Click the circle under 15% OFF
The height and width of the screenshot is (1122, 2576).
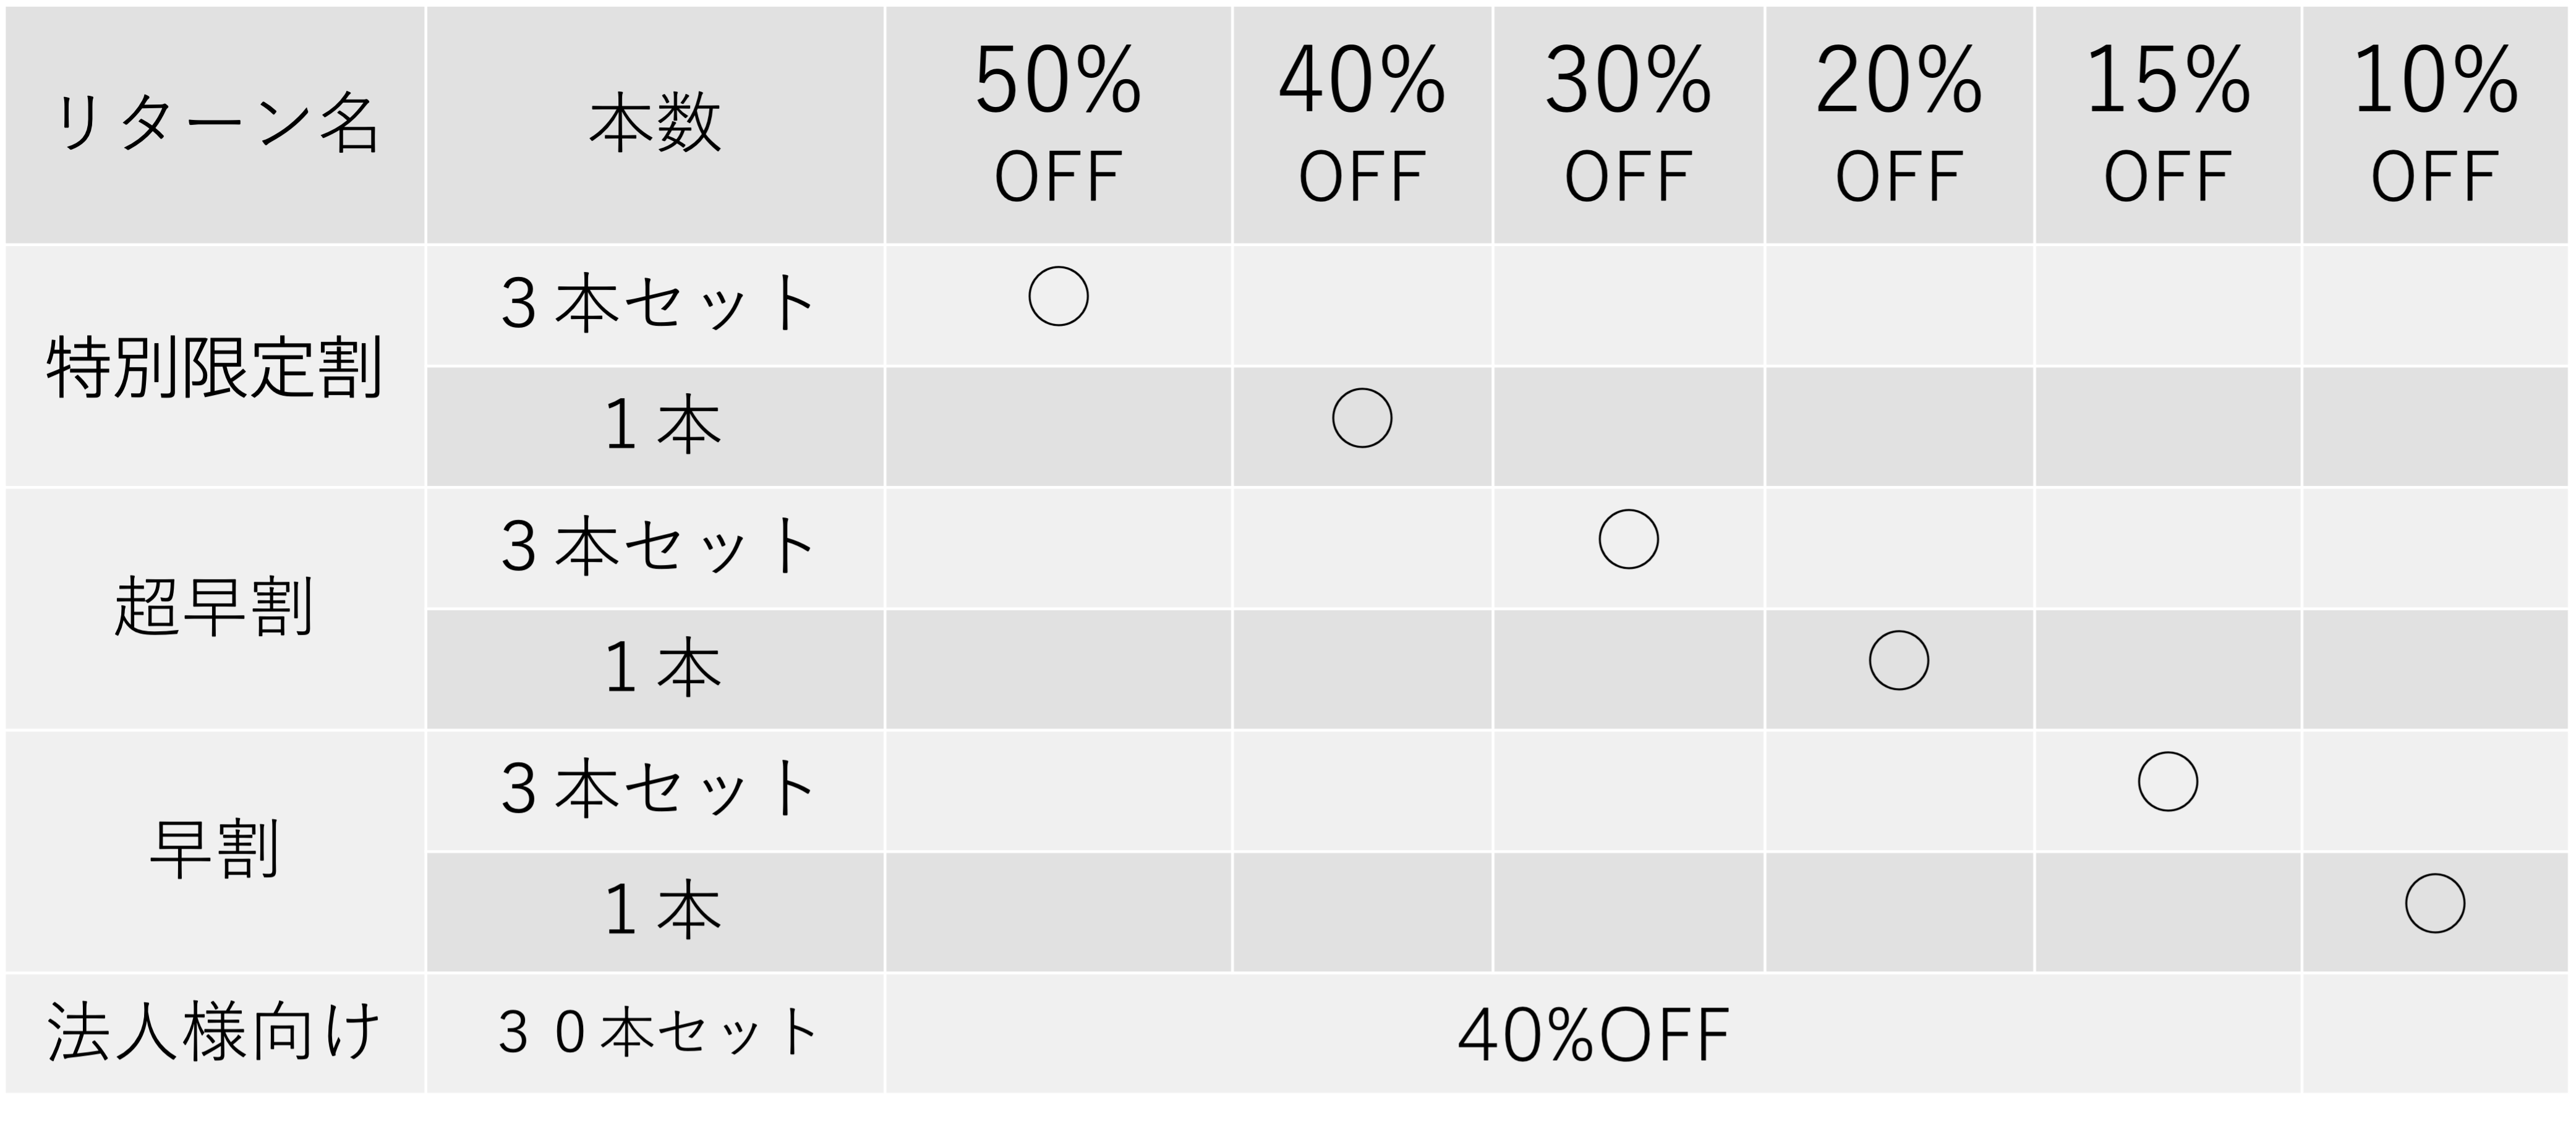(2167, 781)
